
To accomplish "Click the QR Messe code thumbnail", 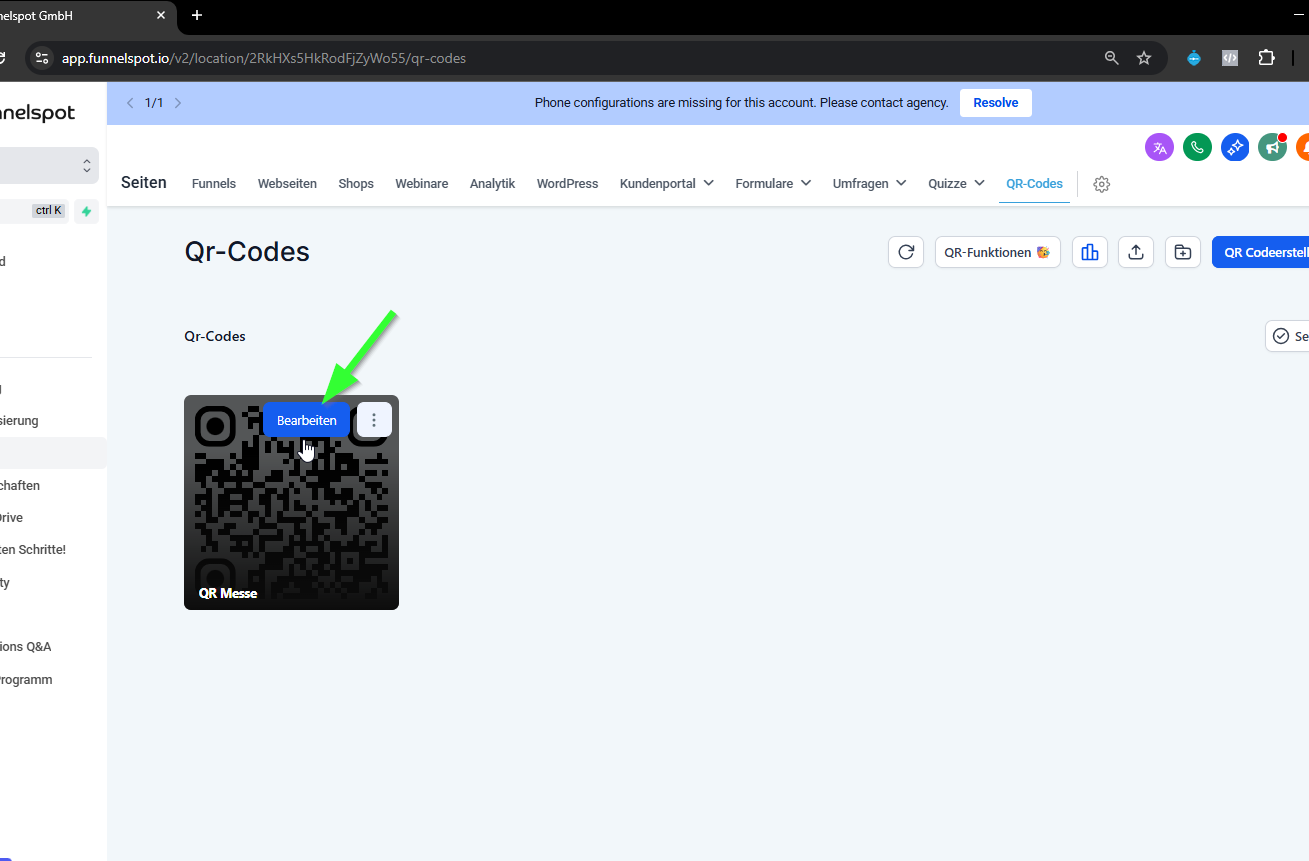I will [291, 502].
